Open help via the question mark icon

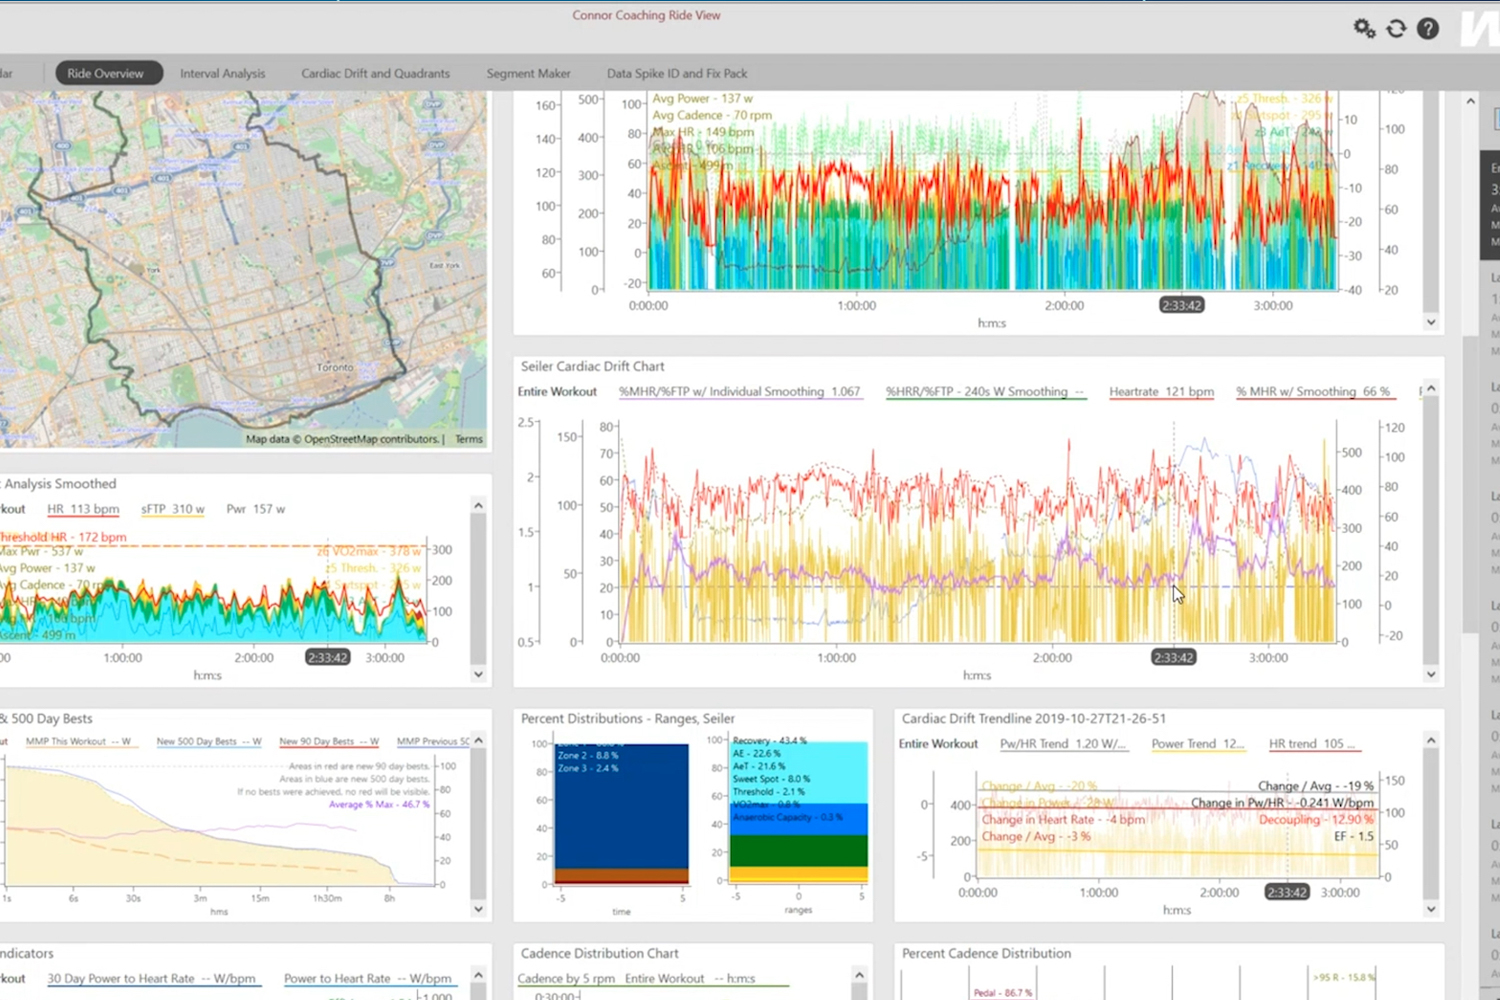click(x=1428, y=29)
